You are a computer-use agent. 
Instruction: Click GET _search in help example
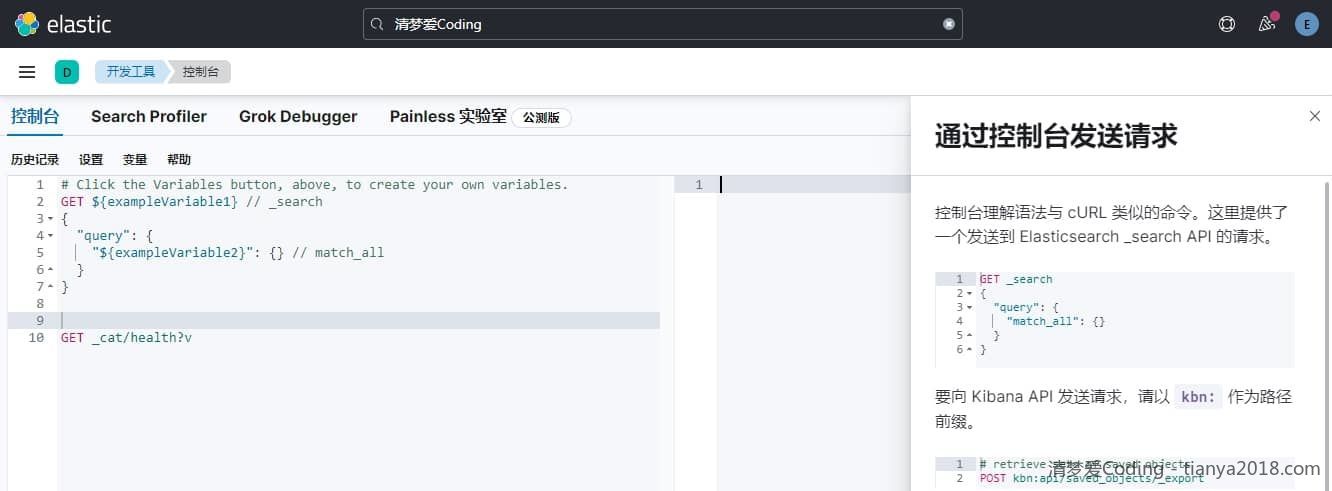1016,280
